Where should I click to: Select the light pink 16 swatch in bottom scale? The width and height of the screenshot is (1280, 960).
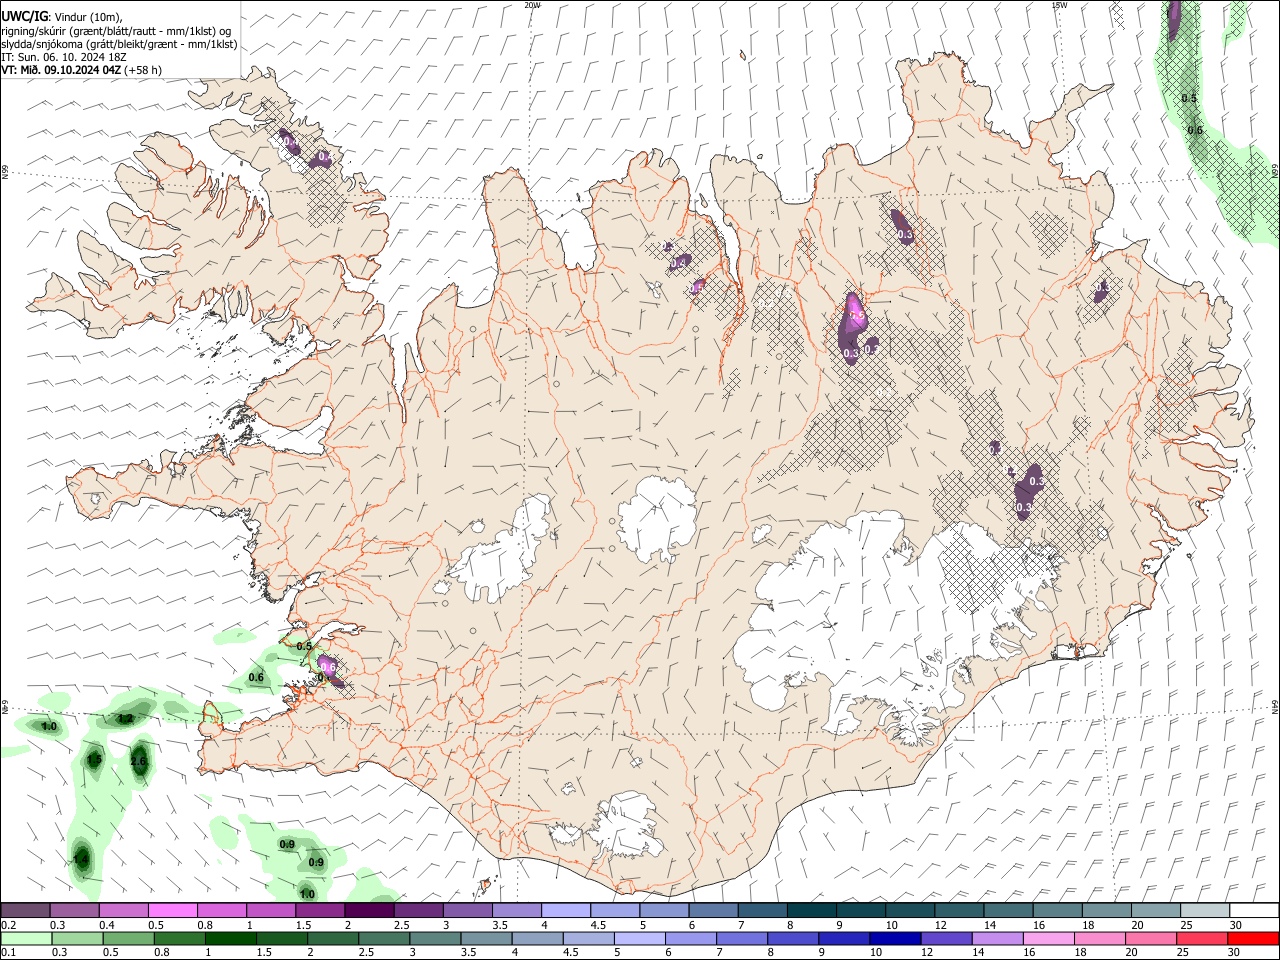1048,939
